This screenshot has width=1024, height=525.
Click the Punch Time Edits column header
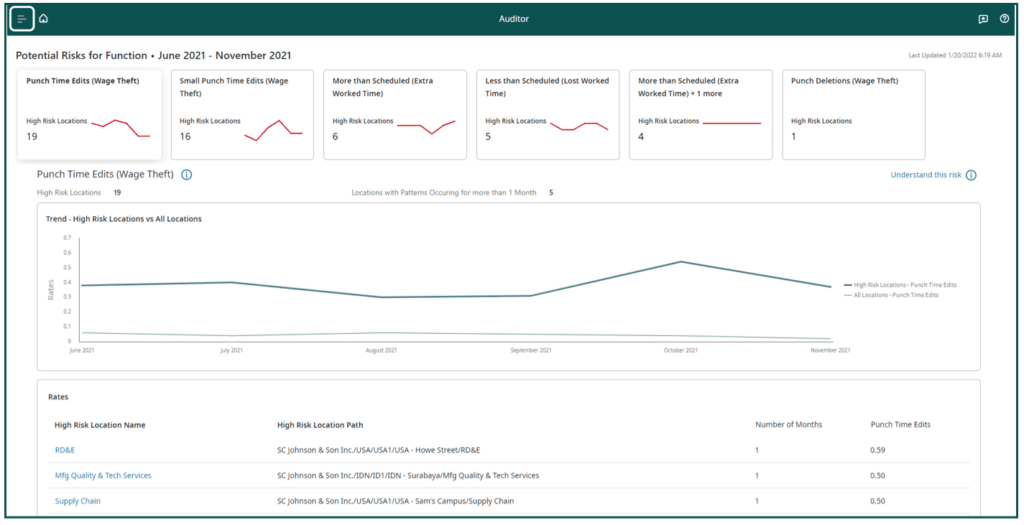point(900,424)
